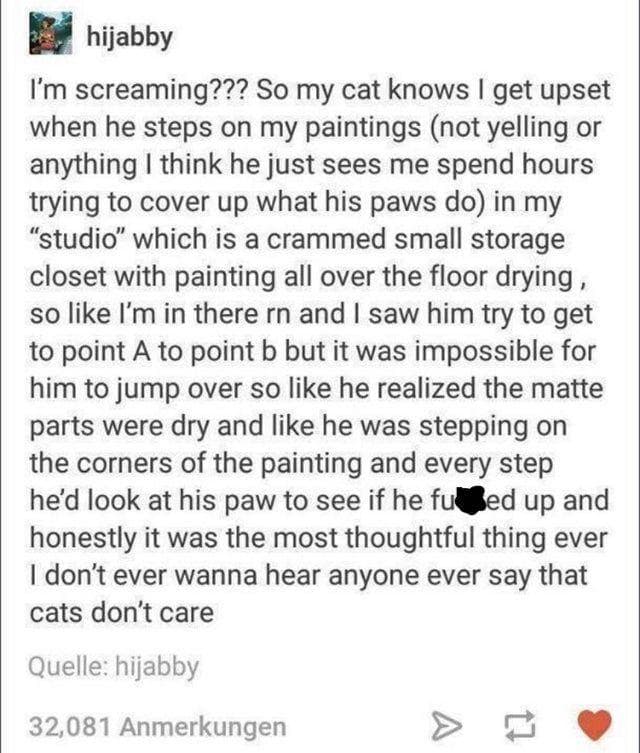The width and height of the screenshot is (640, 753).
Task: Select the word "paintings" in second line
Action: pyautogui.click(x=363, y=129)
